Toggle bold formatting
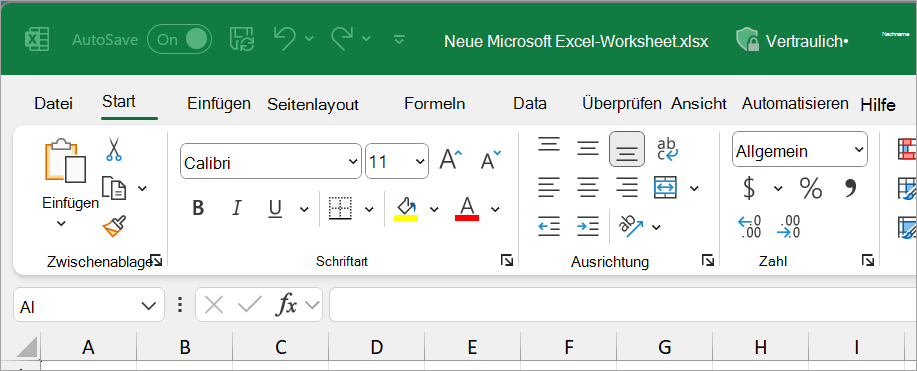This screenshot has height=371, width=917. click(198, 208)
